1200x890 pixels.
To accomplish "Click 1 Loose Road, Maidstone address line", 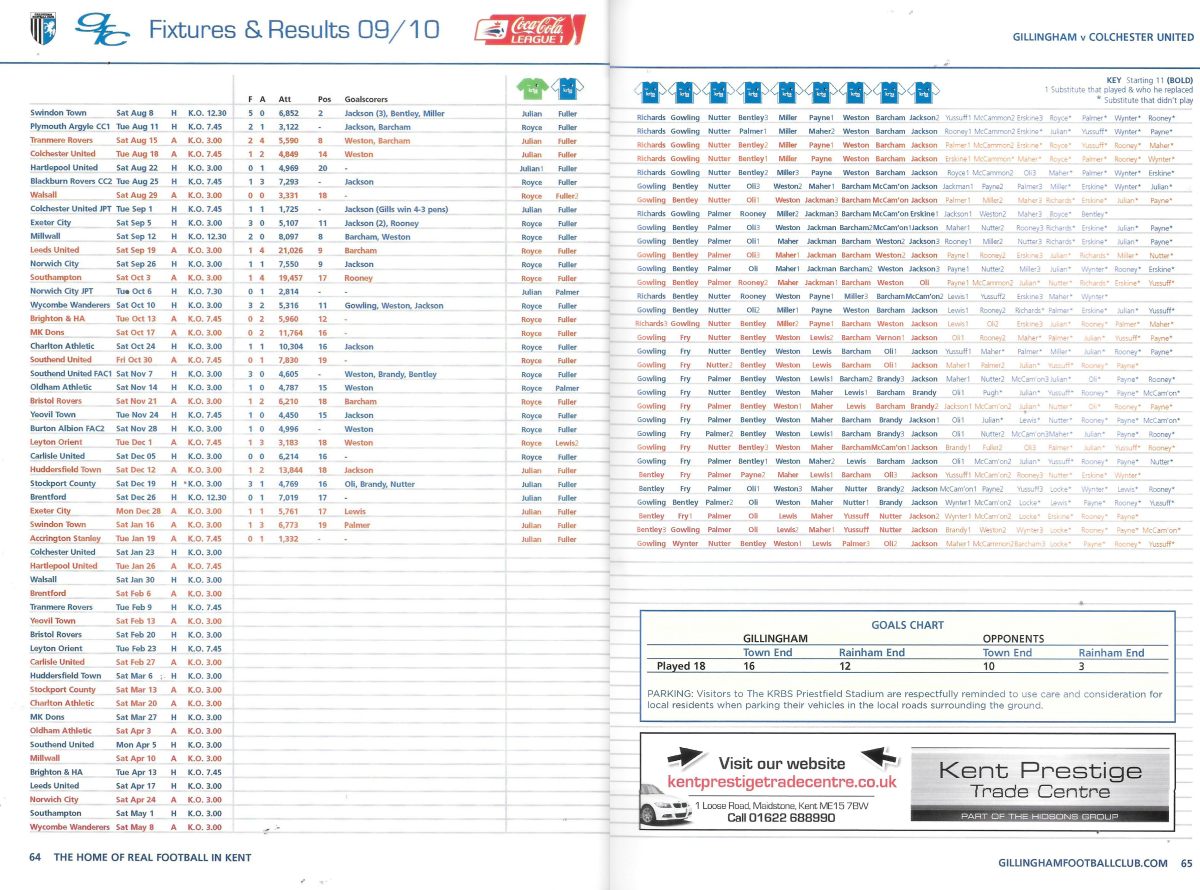I will click(781, 805).
